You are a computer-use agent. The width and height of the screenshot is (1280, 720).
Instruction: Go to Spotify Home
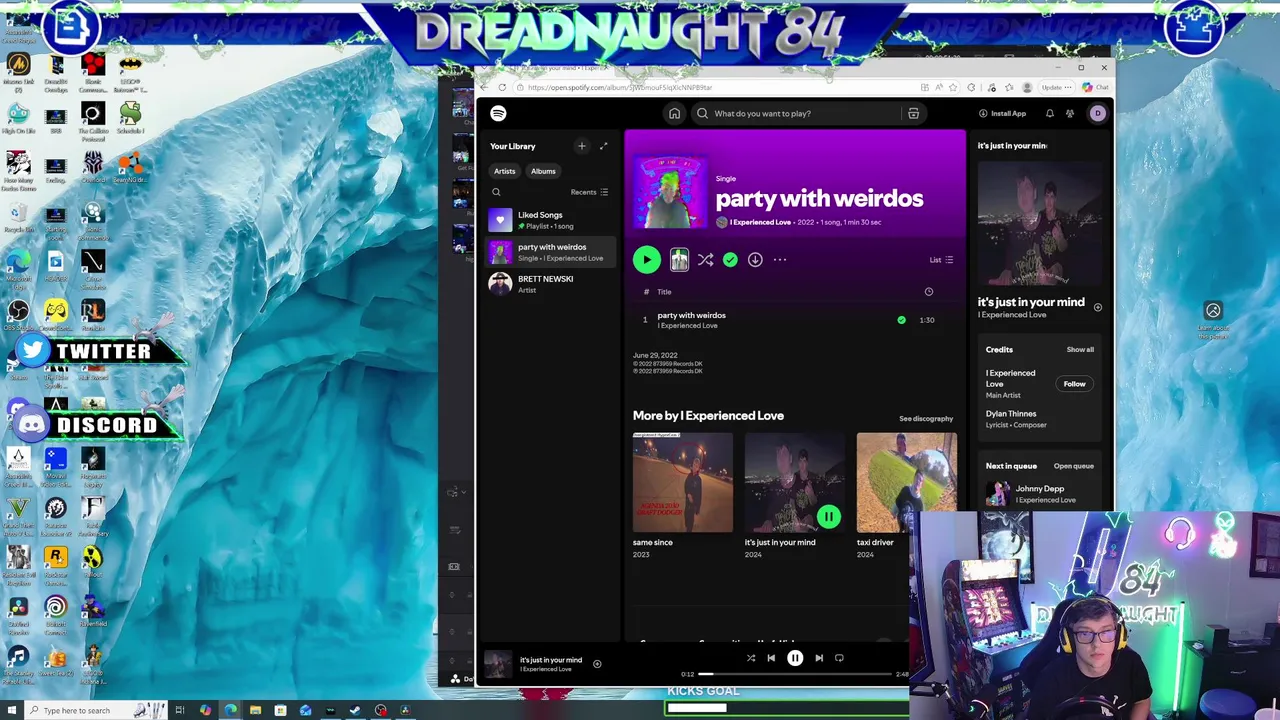pos(674,113)
